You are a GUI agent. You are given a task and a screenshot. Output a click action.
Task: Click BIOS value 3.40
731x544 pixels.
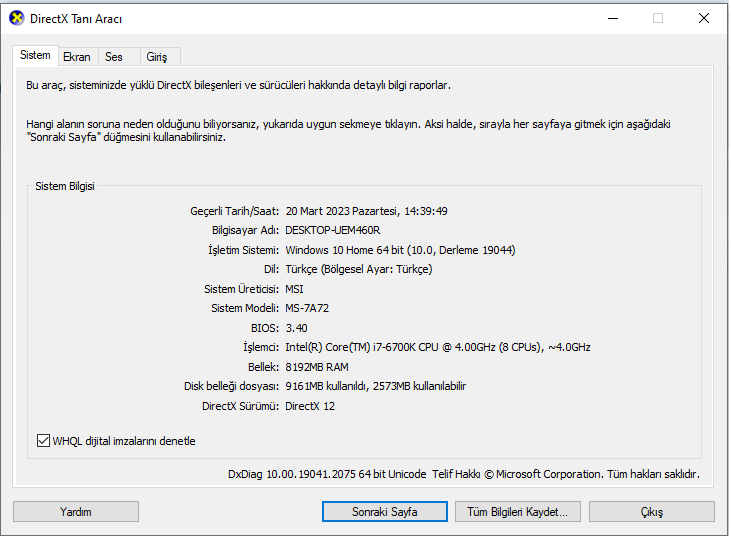297,328
